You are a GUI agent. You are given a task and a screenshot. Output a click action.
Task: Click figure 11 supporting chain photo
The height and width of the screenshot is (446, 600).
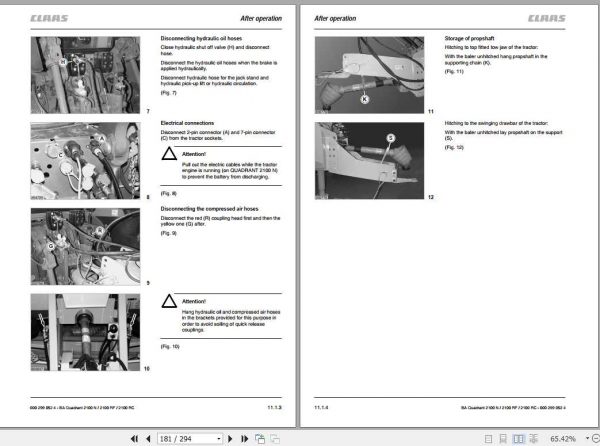(x=369, y=75)
